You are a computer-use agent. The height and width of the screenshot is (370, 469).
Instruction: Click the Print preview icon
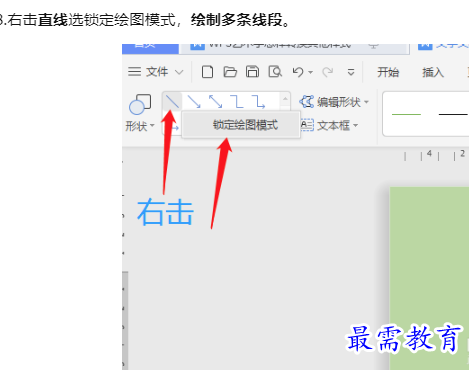pyautogui.click(x=275, y=72)
